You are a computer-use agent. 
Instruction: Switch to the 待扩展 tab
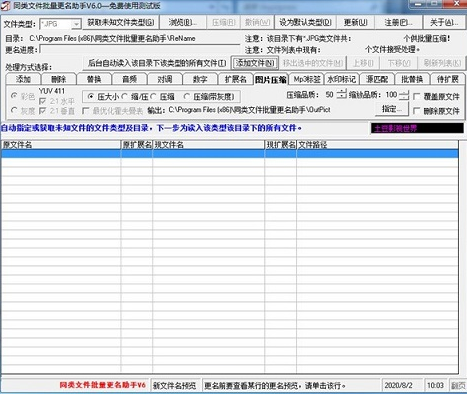(x=447, y=79)
